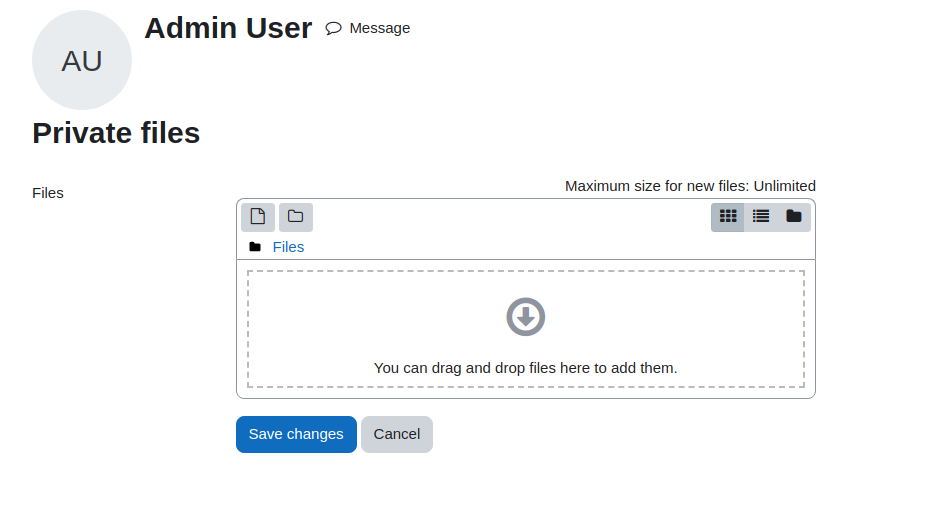Click the Files field label
Image resolution: width=933 pixels, height=505 pixels.
(48, 193)
